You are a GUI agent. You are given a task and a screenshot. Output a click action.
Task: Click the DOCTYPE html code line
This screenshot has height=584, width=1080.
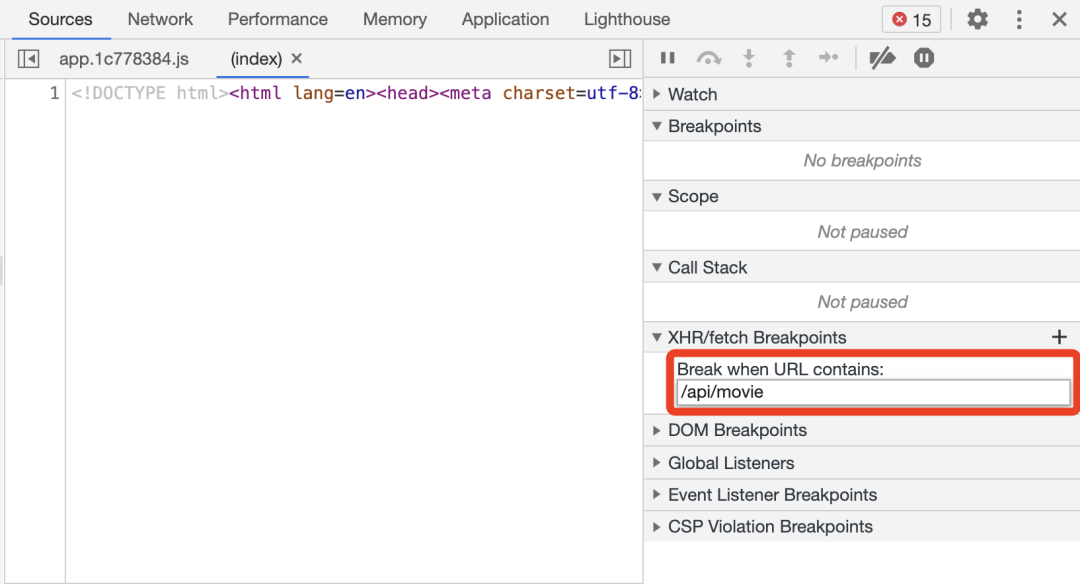[x=356, y=93]
